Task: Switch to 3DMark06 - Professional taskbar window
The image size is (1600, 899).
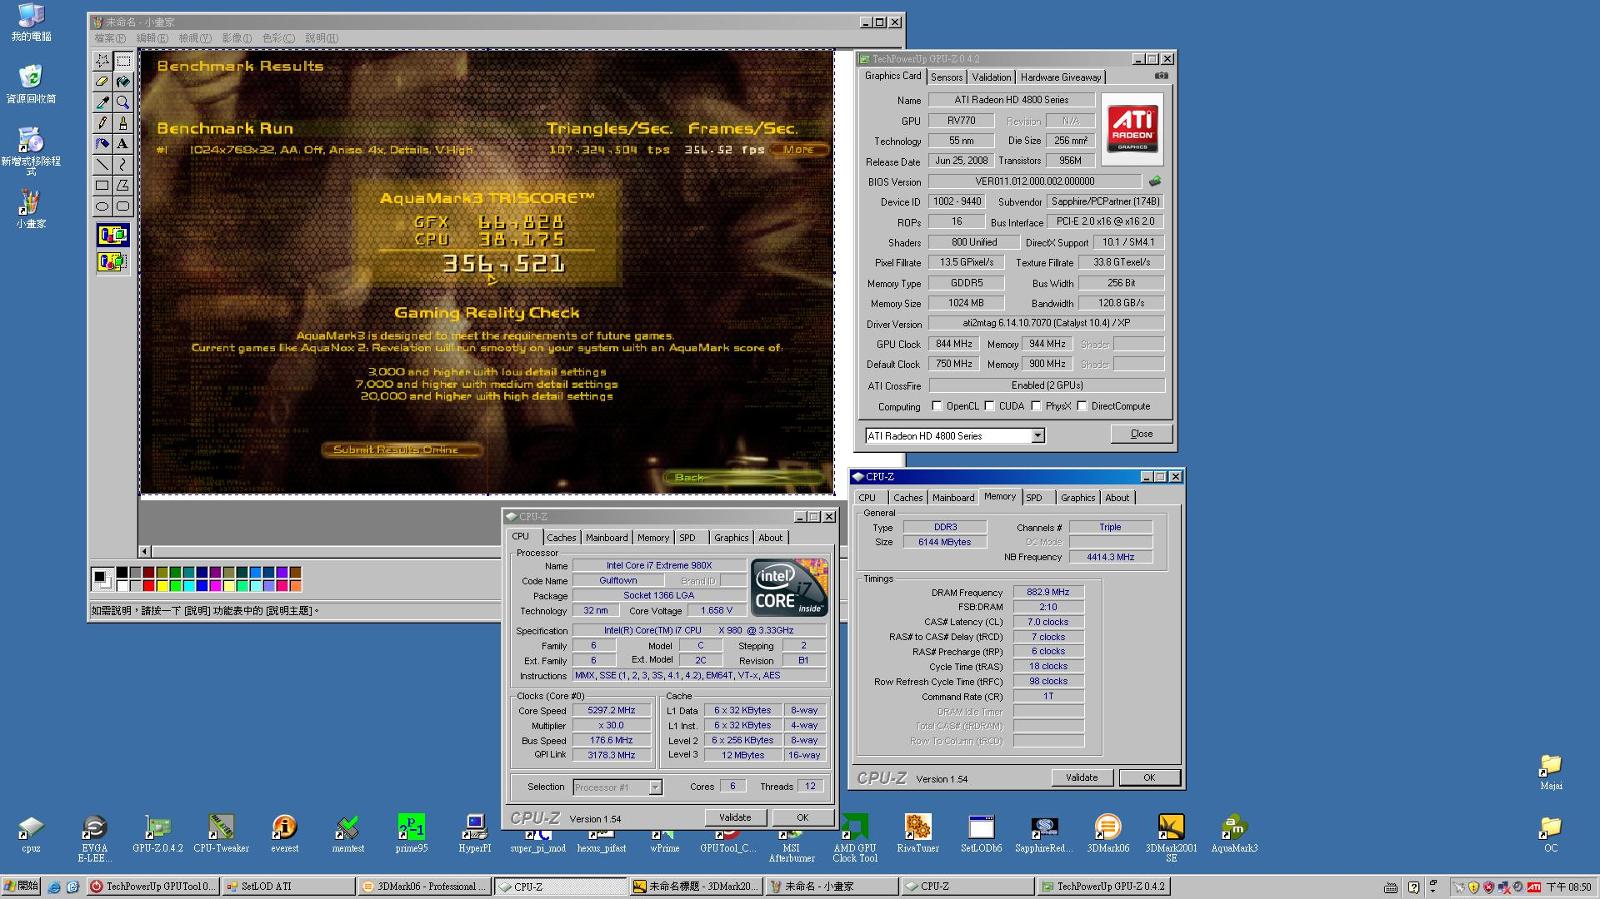Action: tap(424, 886)
